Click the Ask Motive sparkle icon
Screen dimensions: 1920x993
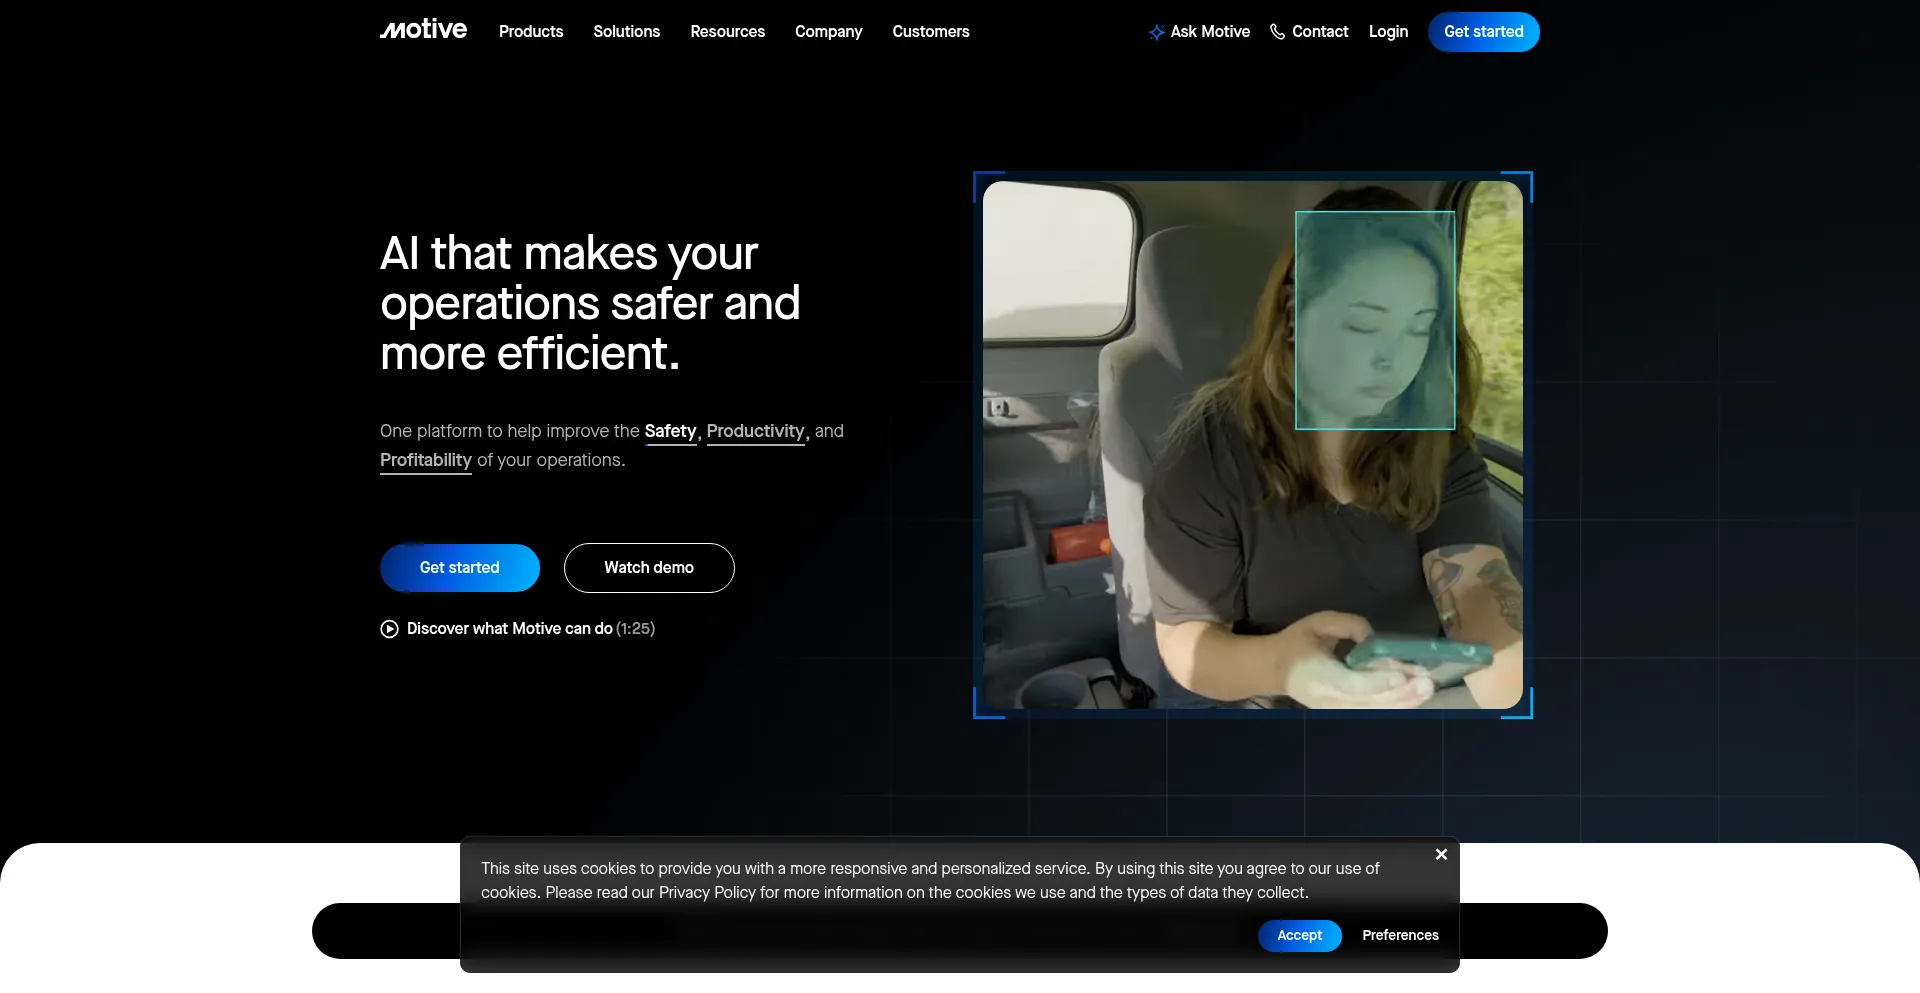(x=1156, y=32)
